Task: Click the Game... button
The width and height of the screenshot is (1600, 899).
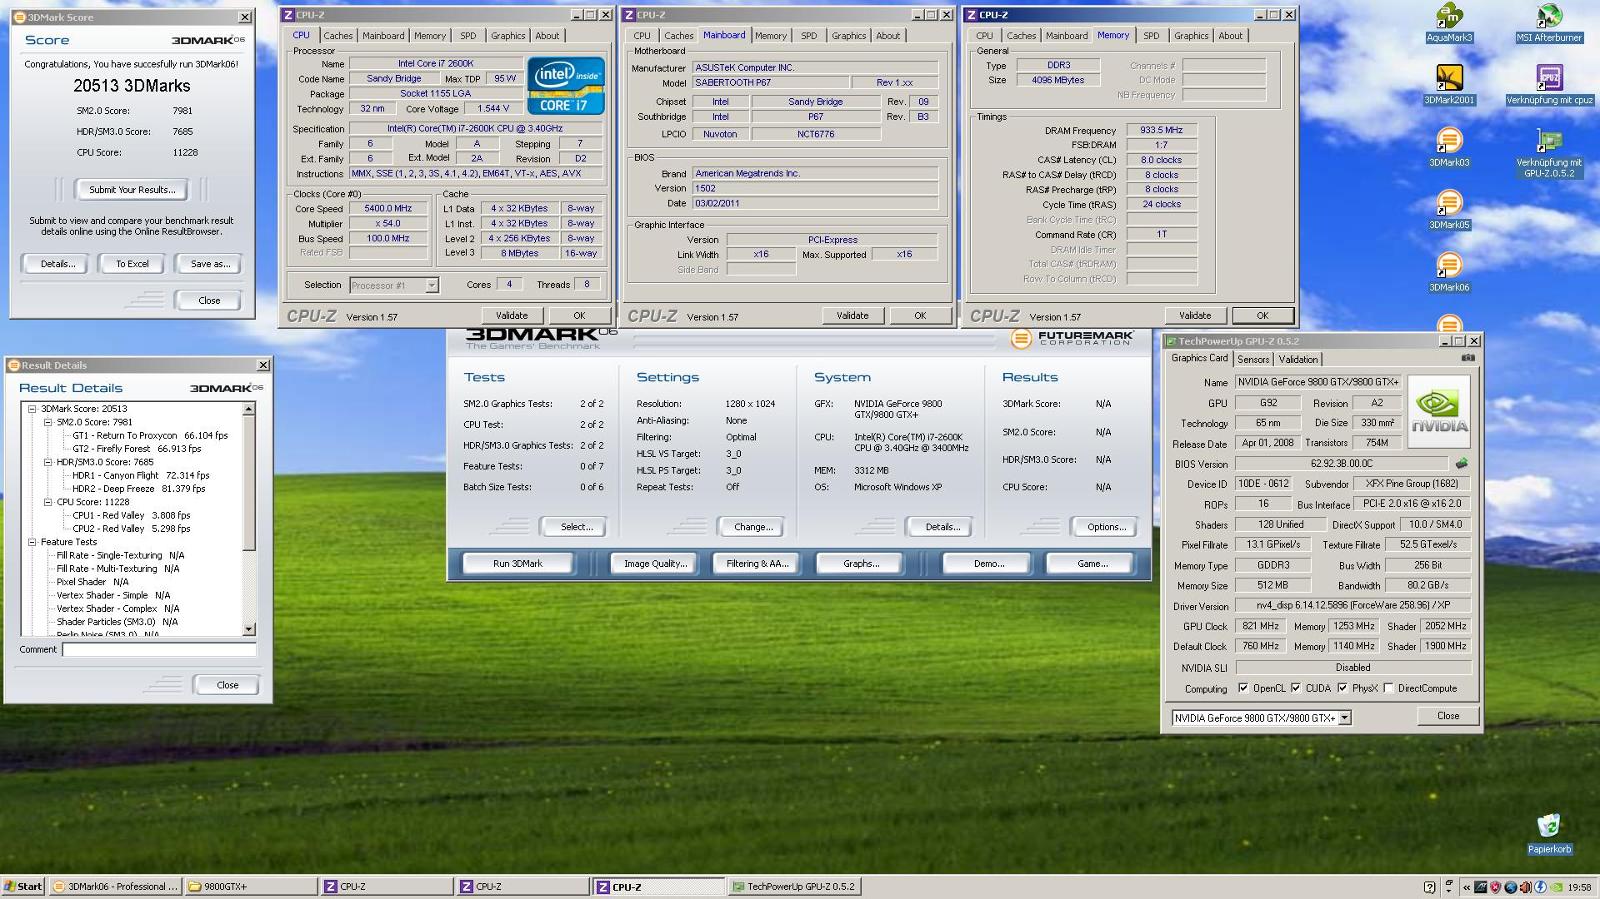Action: (x=1092, y=564)
